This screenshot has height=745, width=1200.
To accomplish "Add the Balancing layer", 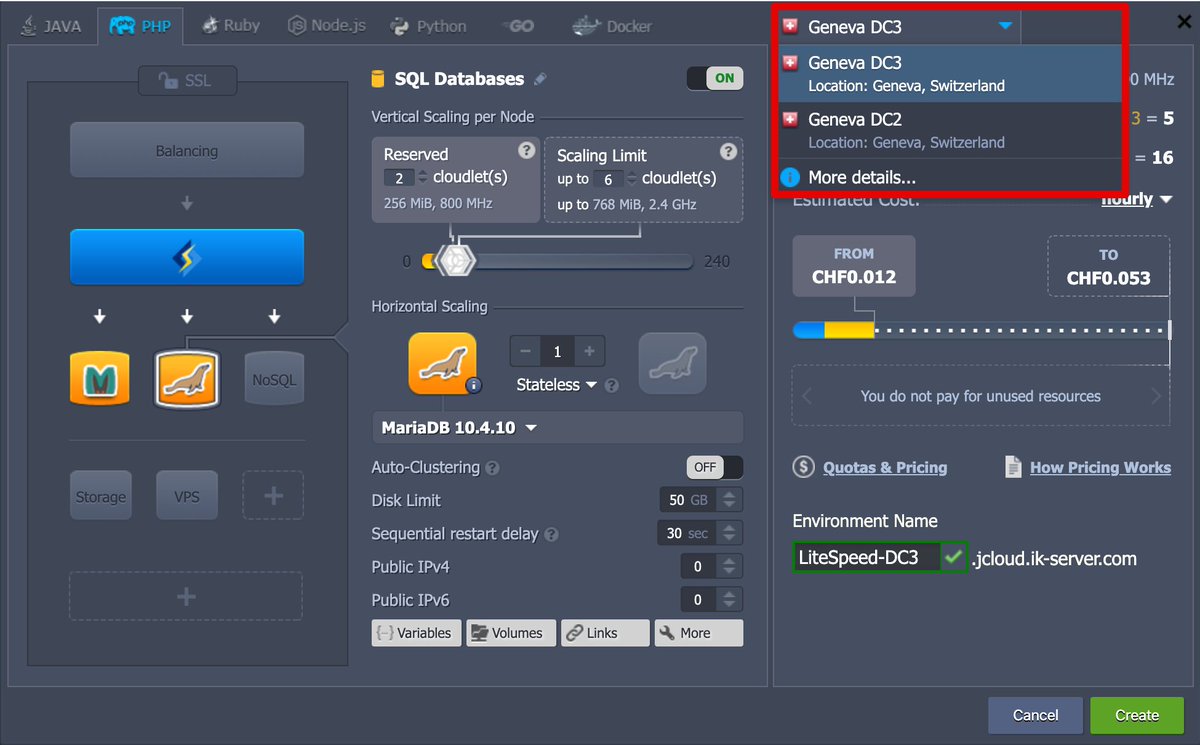I will [187, 151].
